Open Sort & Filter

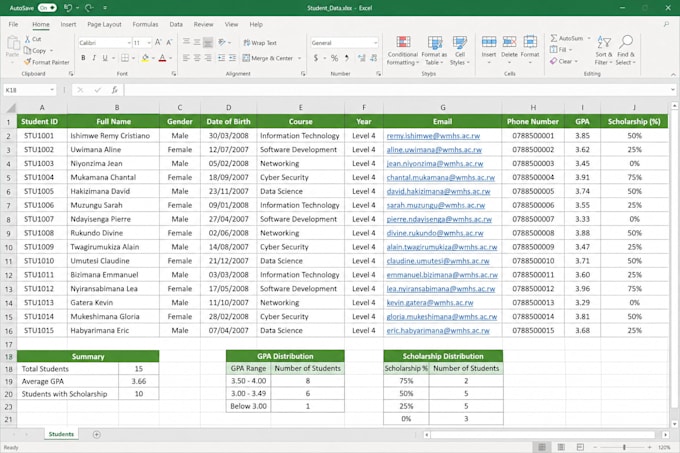604,51
